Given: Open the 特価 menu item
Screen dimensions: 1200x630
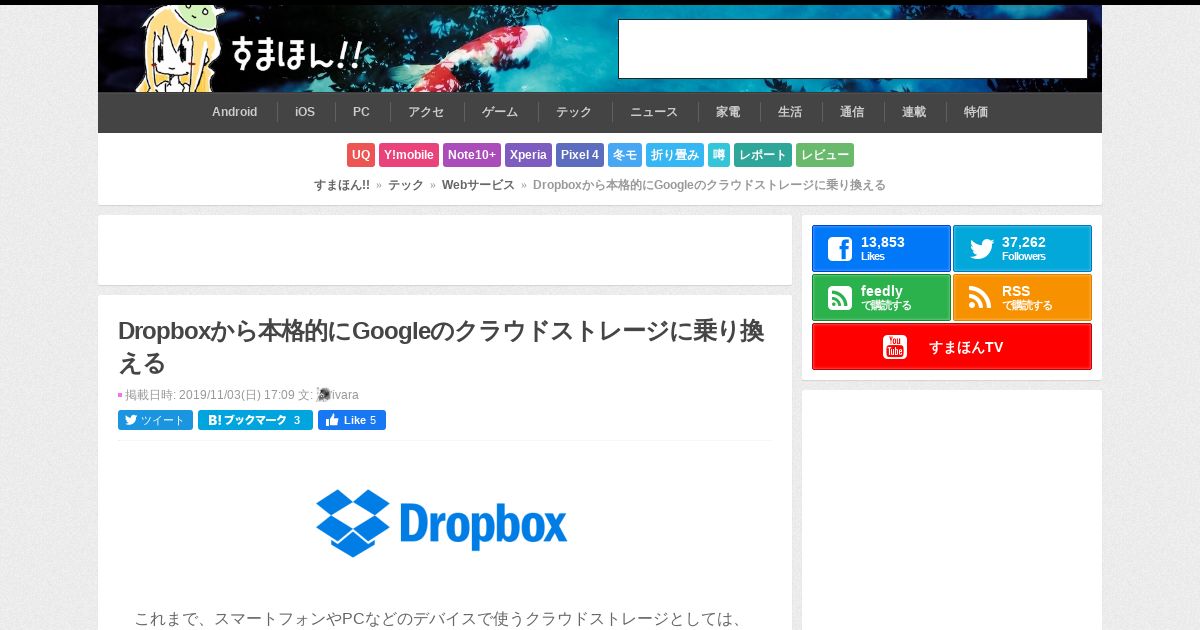Looking at the screenshot, I should (976, 112).
